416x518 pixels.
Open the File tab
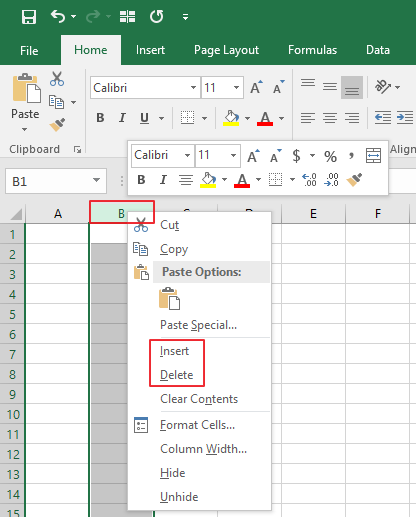[29, 51]
